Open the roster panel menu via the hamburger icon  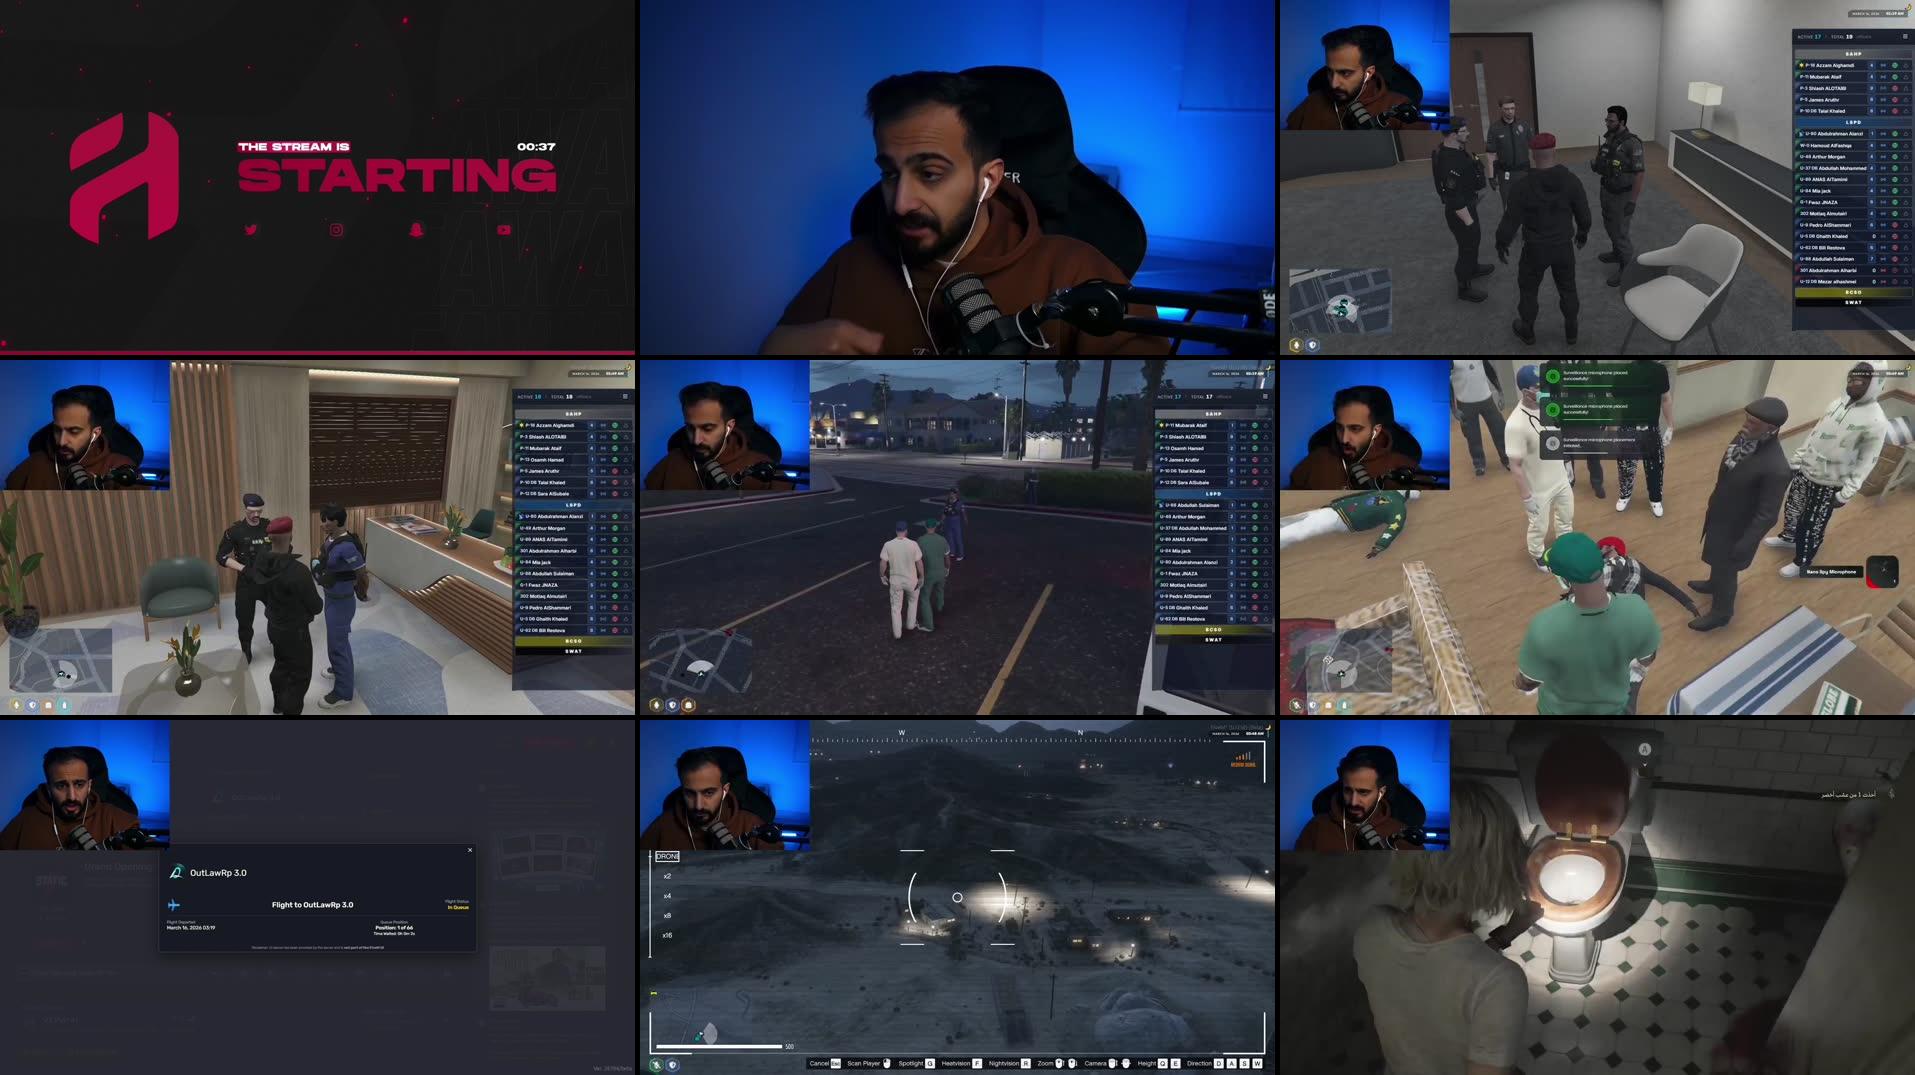point(1905,37)
